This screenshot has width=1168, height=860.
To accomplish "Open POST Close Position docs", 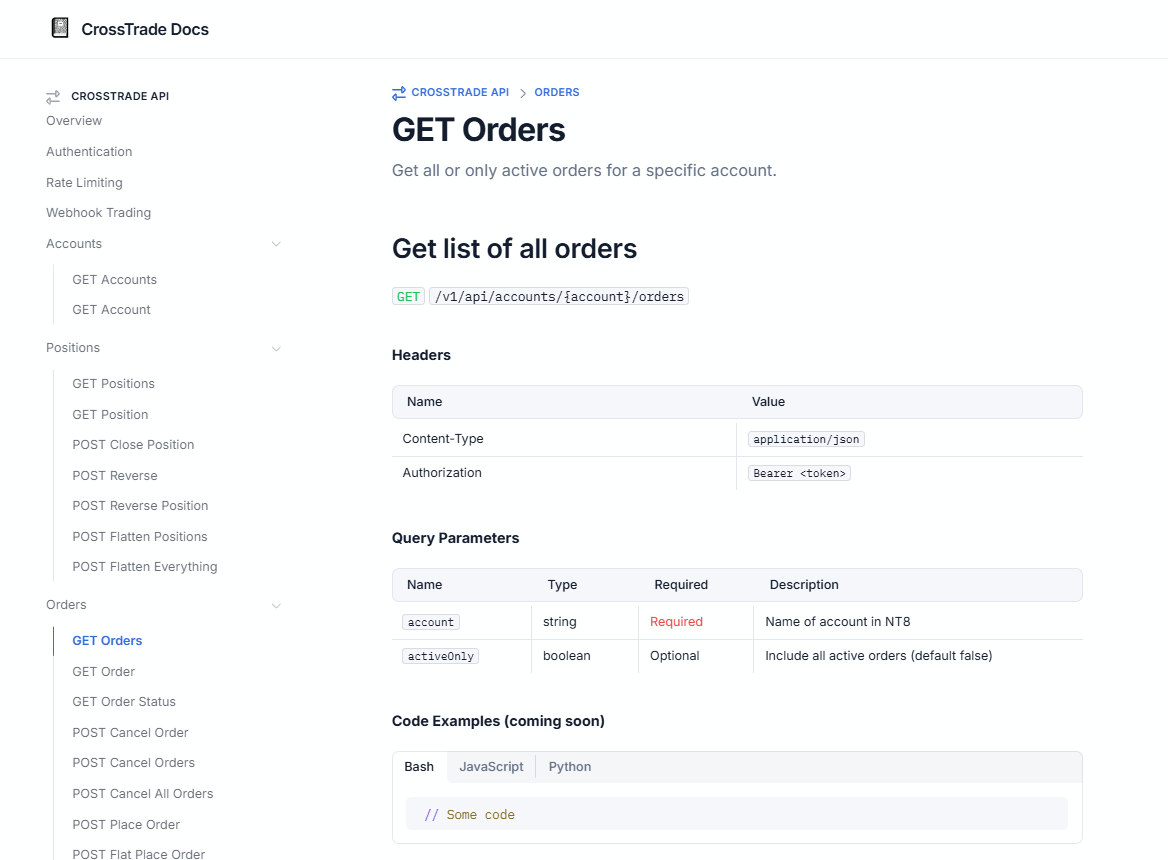I will point(133,444).
